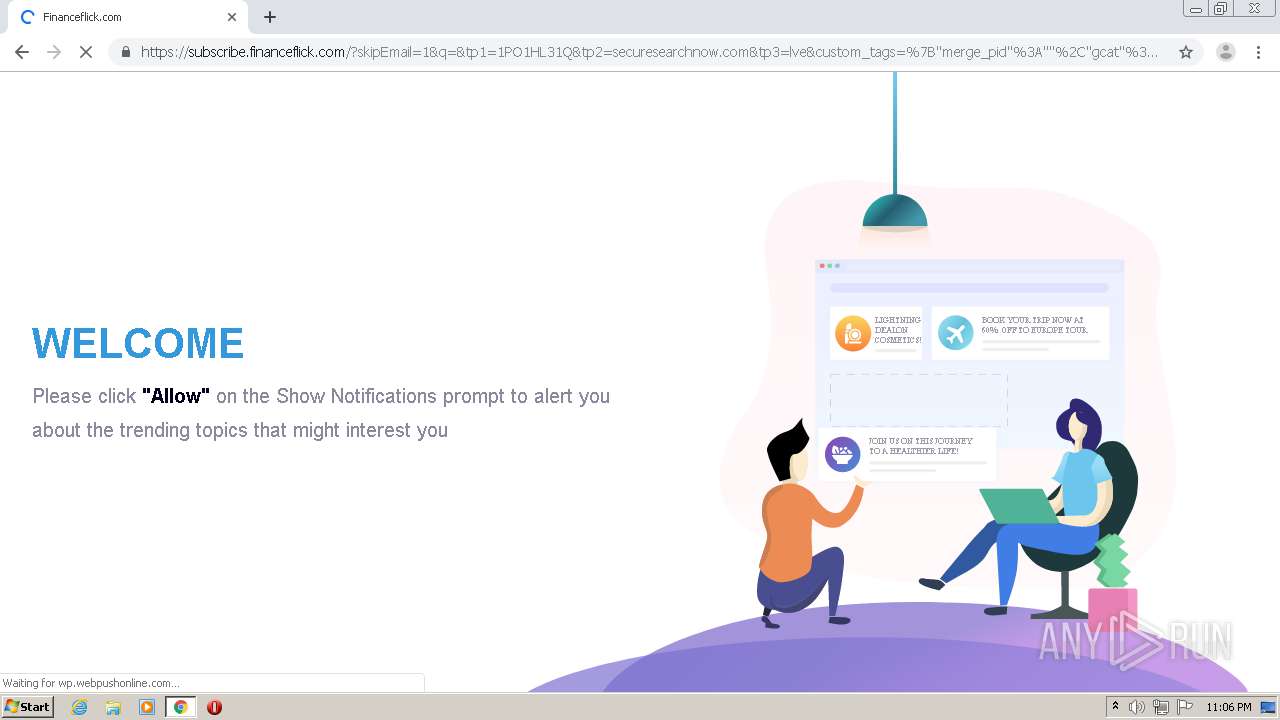Click the airplane trip offer icon

coord(955,333)
